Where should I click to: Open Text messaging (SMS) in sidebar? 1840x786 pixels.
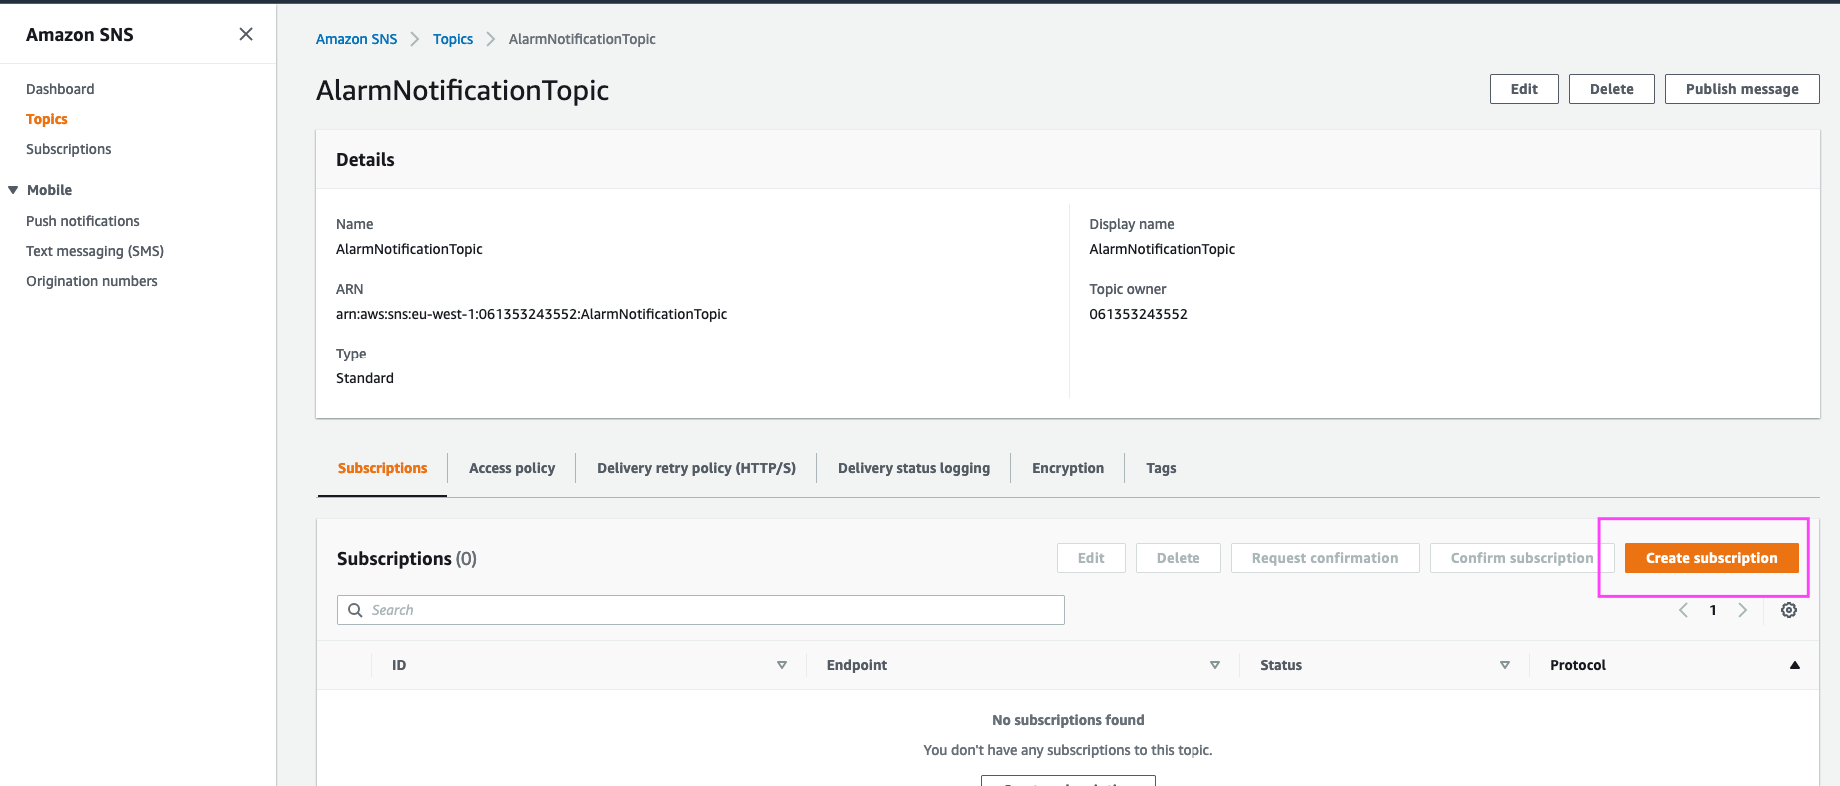[x=95, y=251]
